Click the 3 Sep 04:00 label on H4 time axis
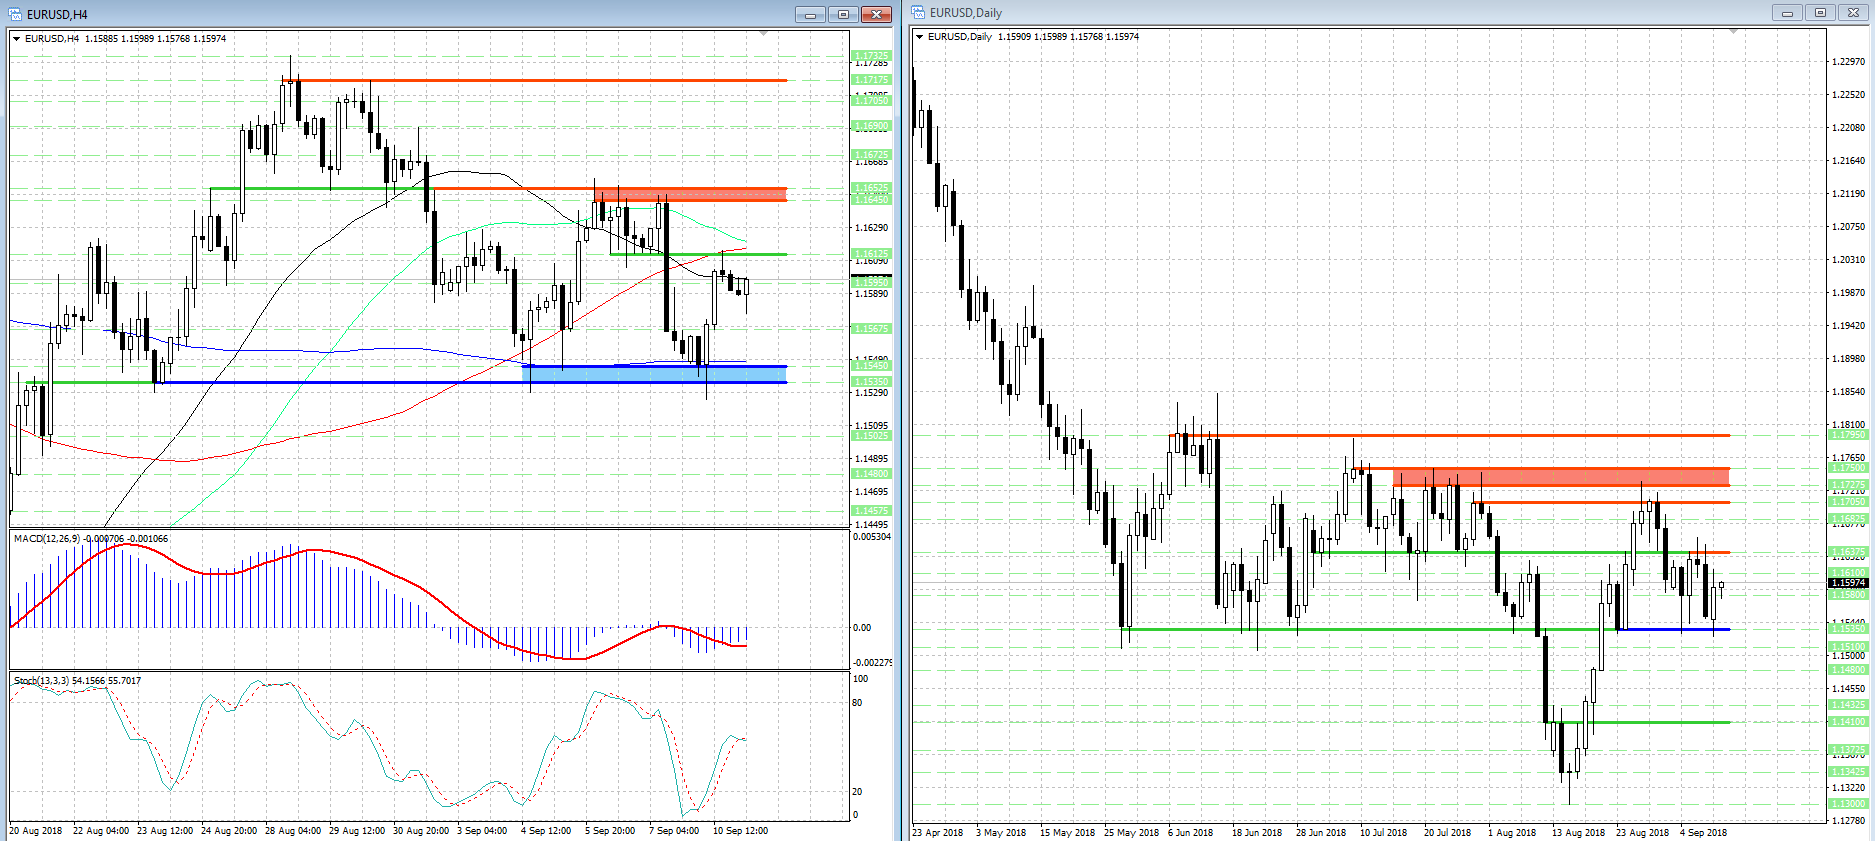The image size is (1875, 841). (482, 831)
